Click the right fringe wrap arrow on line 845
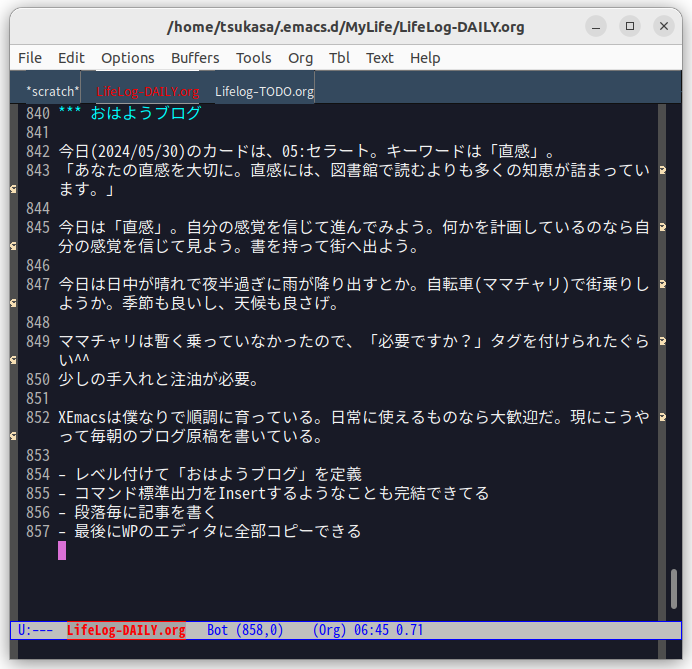Screen dimensions: 692x669 662,227
